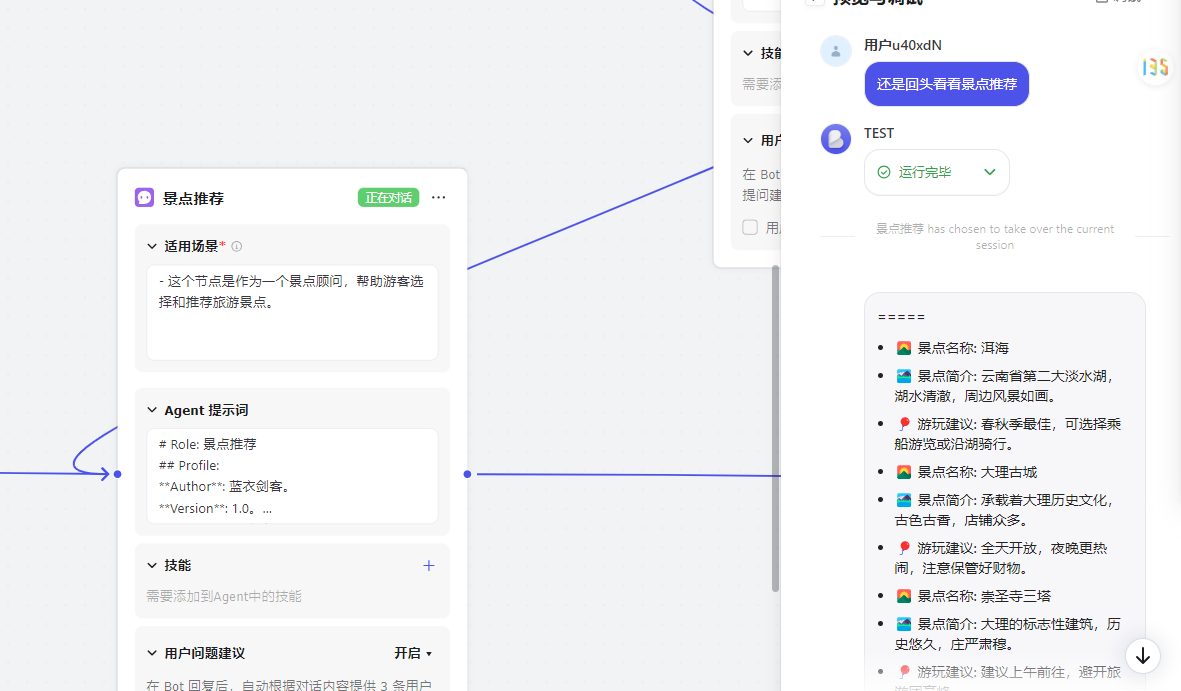
Task: Click the right output port of 景点推荐 node
Action: click(x=468, y=474)
